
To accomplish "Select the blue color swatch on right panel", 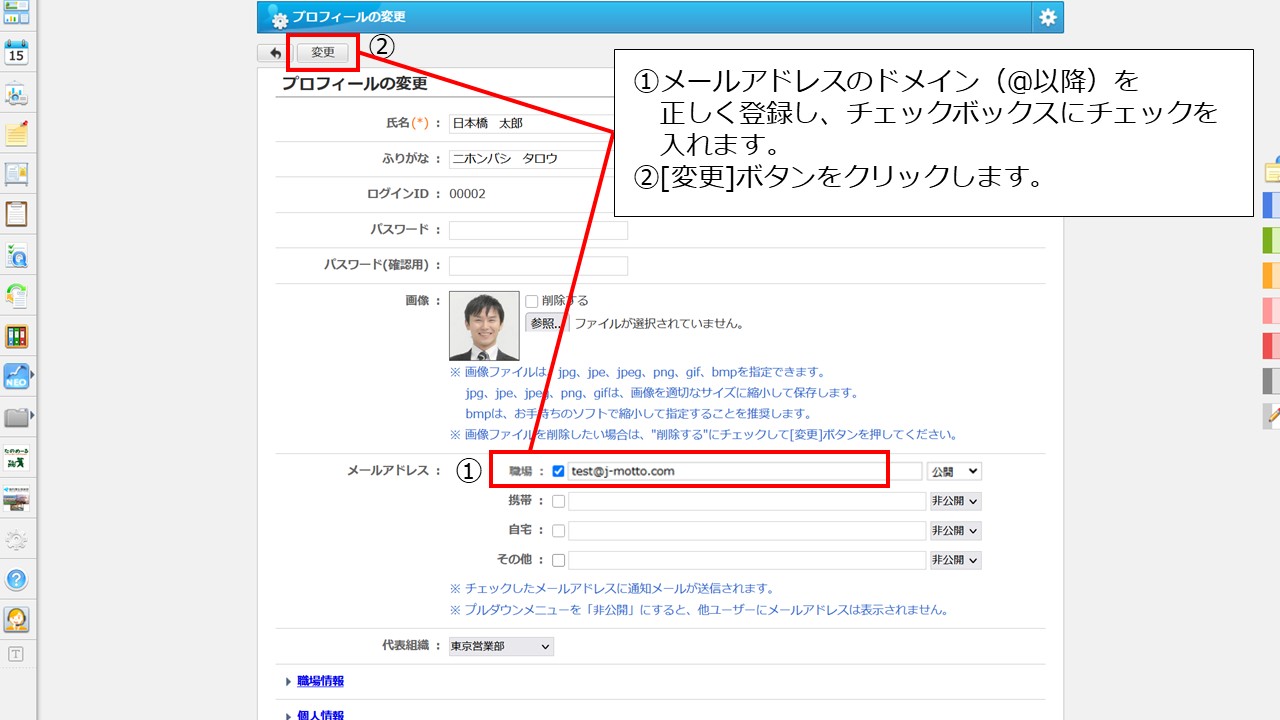I will (x=1271, y=206).
